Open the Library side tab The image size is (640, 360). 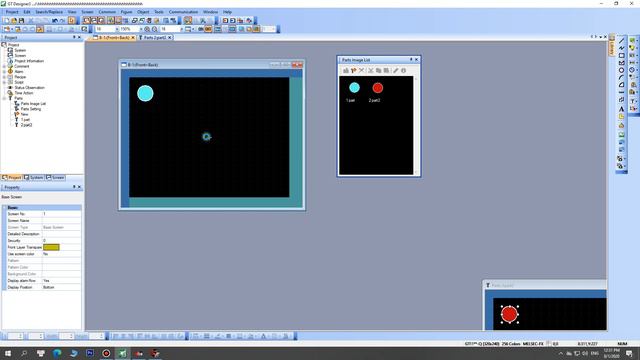tap(612, 46)
